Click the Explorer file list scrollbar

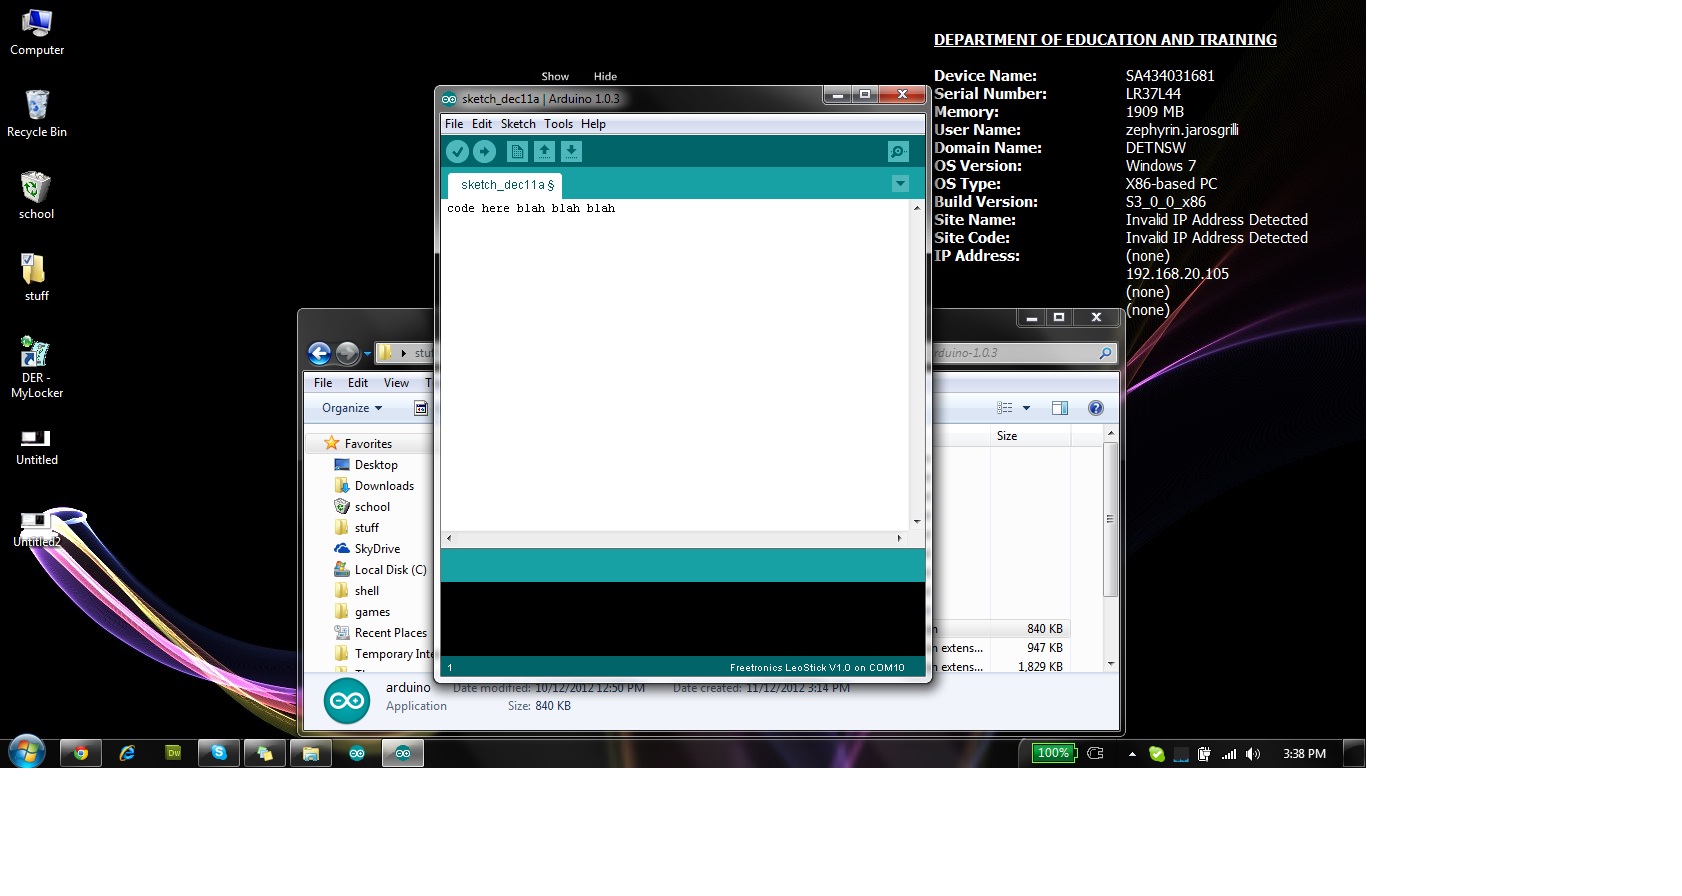pyautogui.click(x=1110, y=519)
